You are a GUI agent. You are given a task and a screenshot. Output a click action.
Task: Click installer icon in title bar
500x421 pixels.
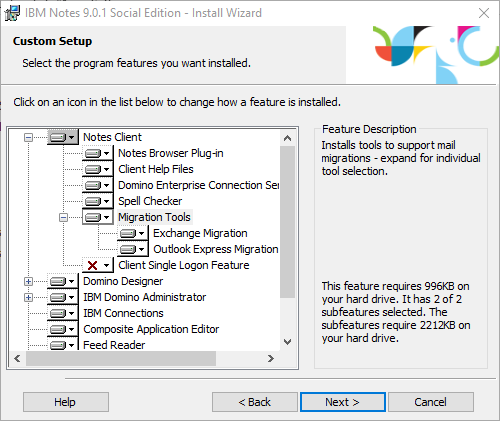coord(12,13)
